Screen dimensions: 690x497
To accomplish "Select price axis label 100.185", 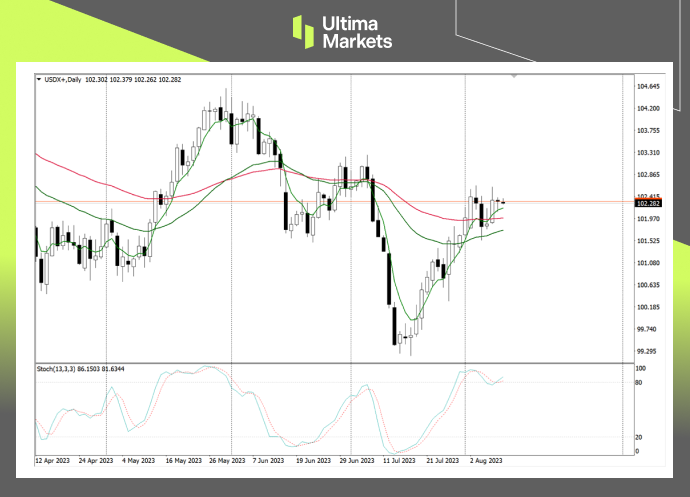I will [x=648, y=307].
